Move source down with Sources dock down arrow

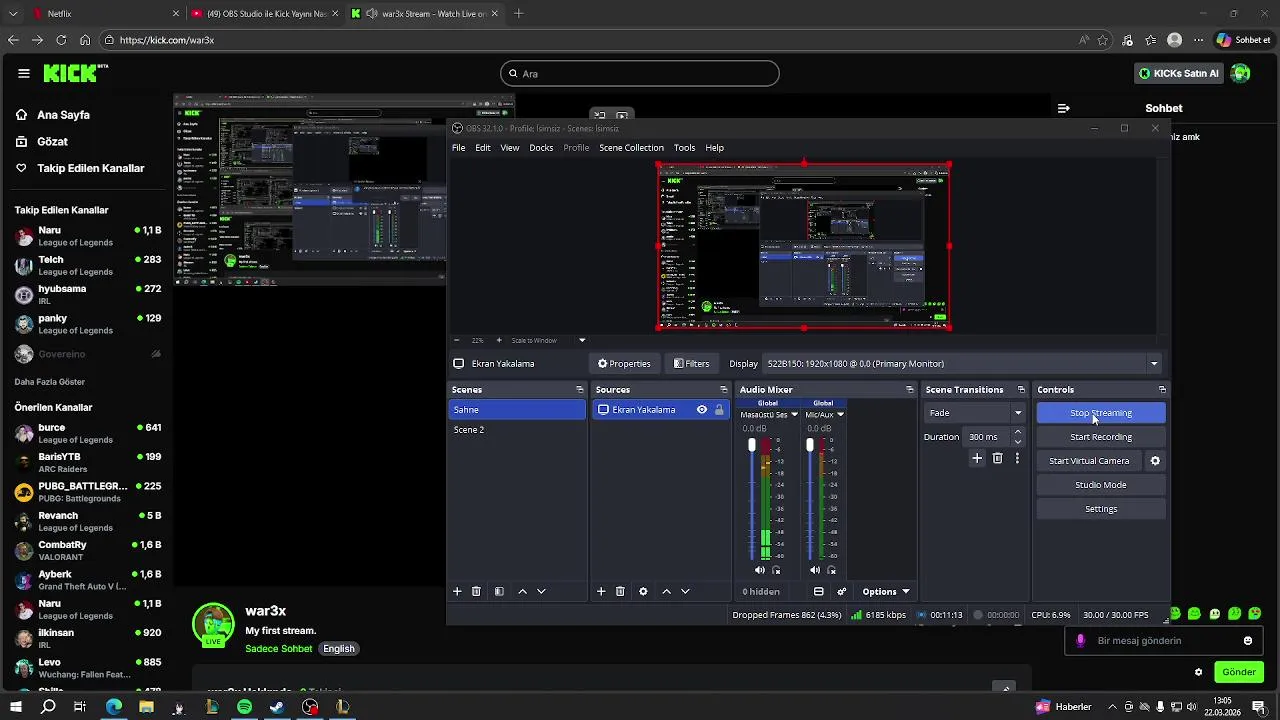click(x=685, y=592)
